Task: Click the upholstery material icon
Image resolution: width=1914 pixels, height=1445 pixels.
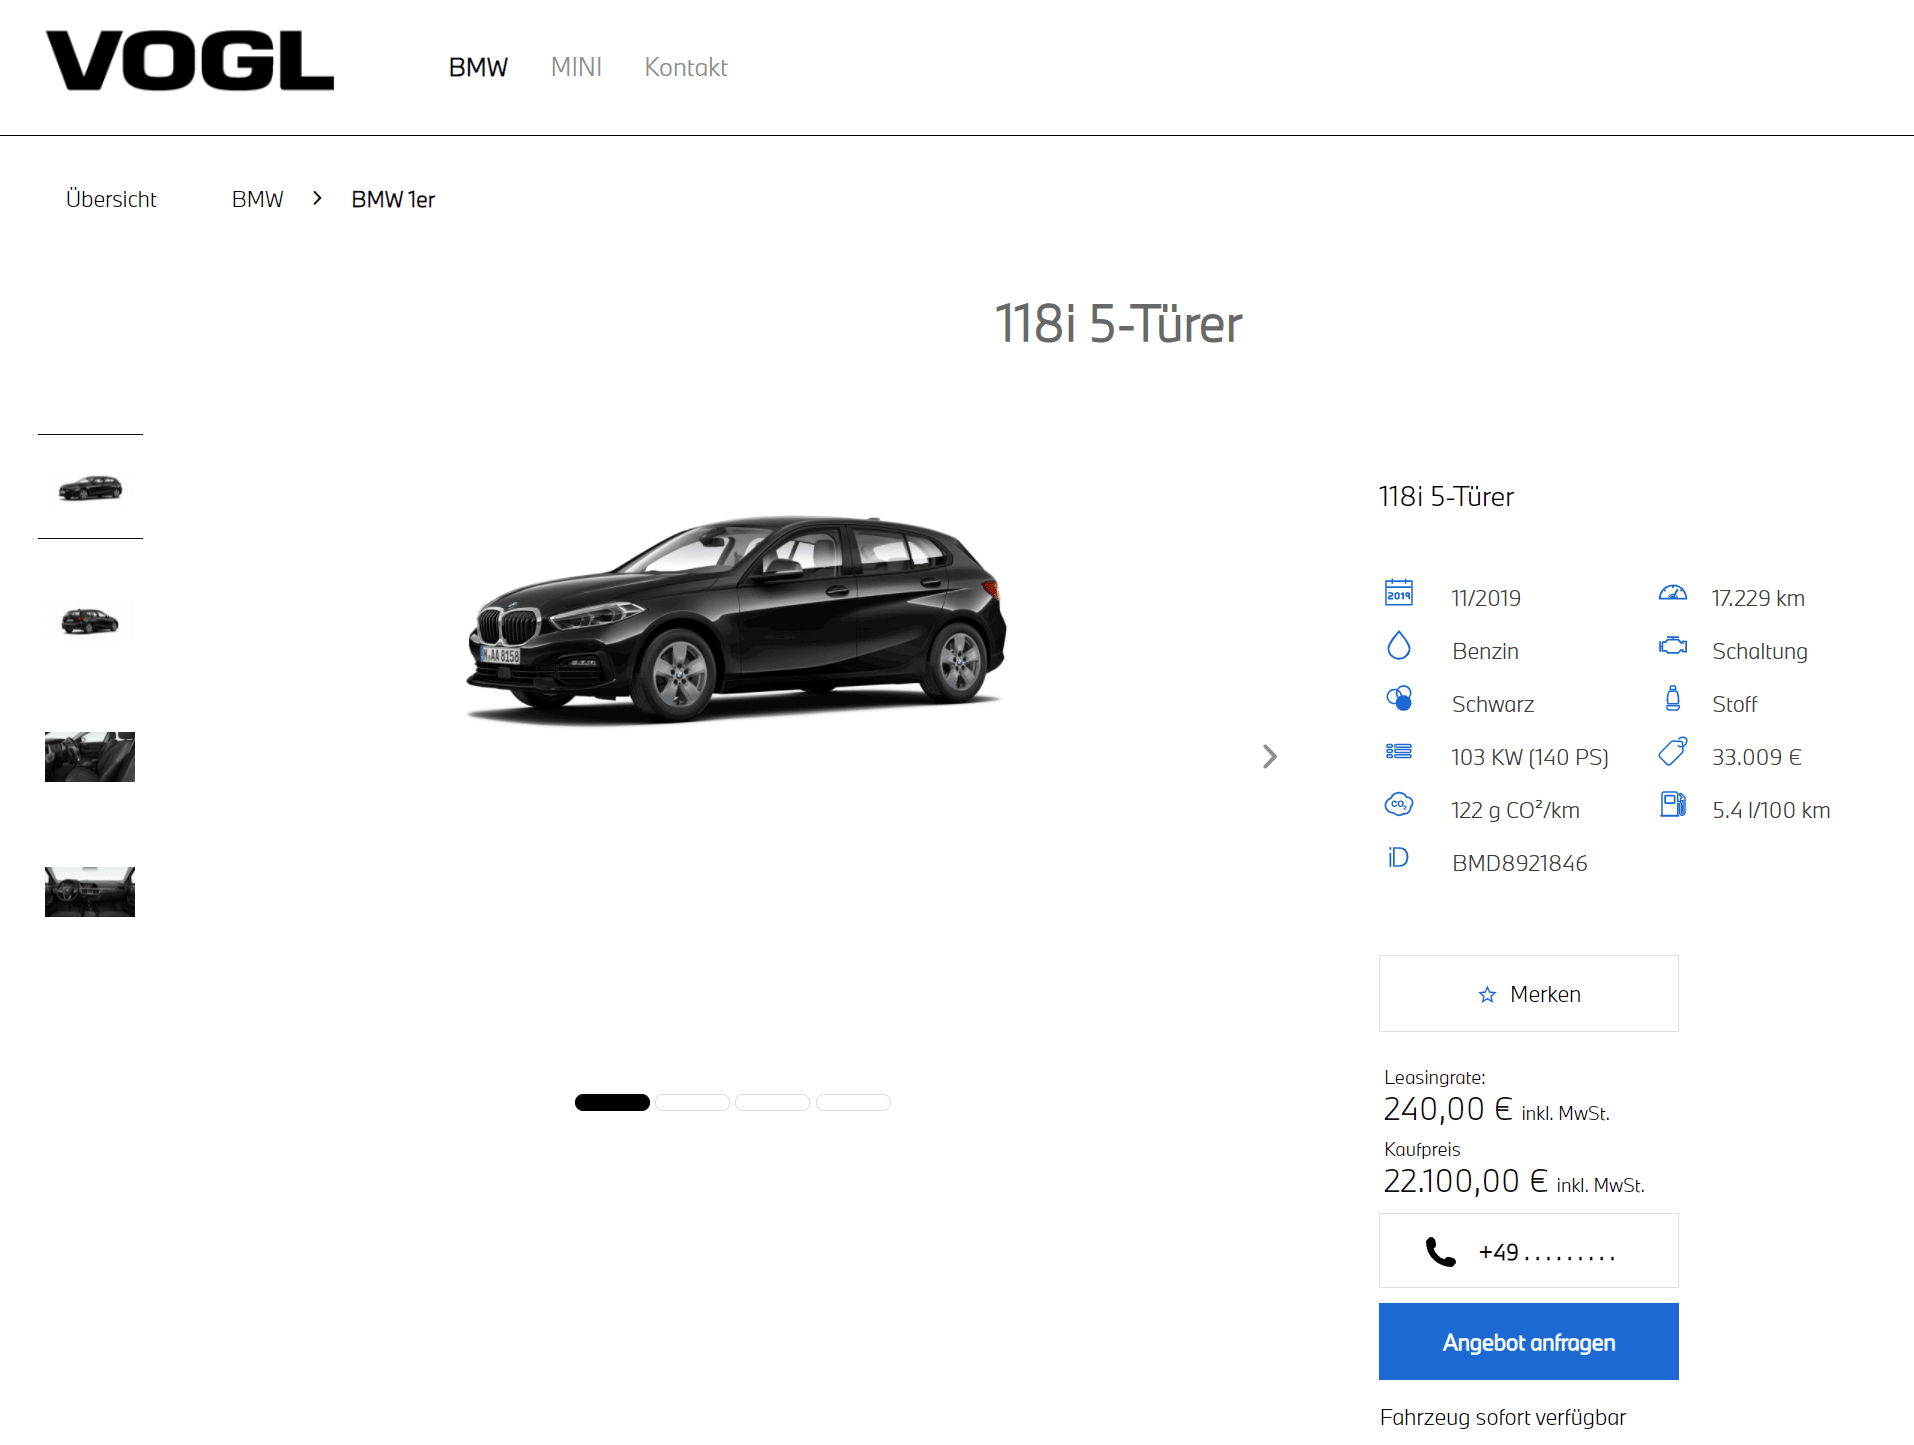Action: coord(1673,698)
